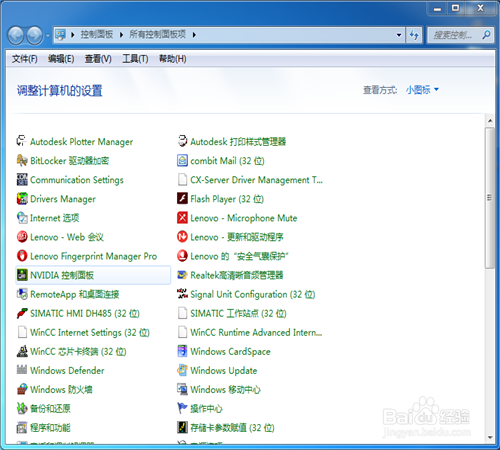This screenshot has width=500, height=450.
Task: Select 控制面板 in the address breadcrumb
Action: click(97, 34)
